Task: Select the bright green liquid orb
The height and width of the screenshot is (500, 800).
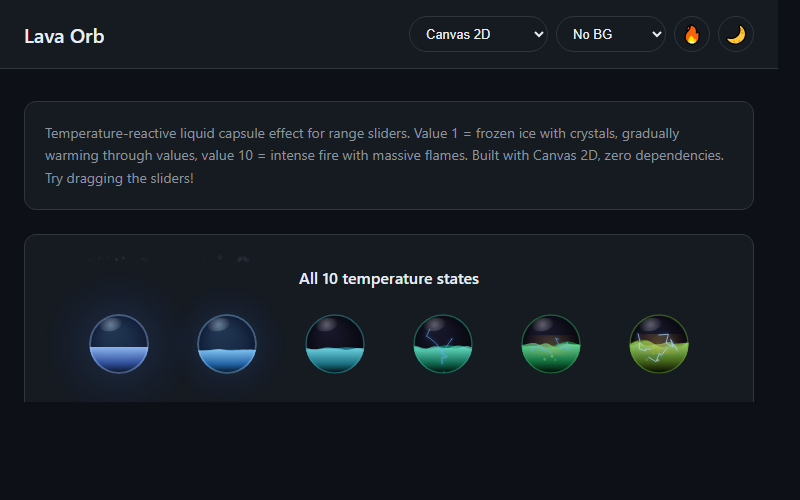Action: [x=551, y=344]
